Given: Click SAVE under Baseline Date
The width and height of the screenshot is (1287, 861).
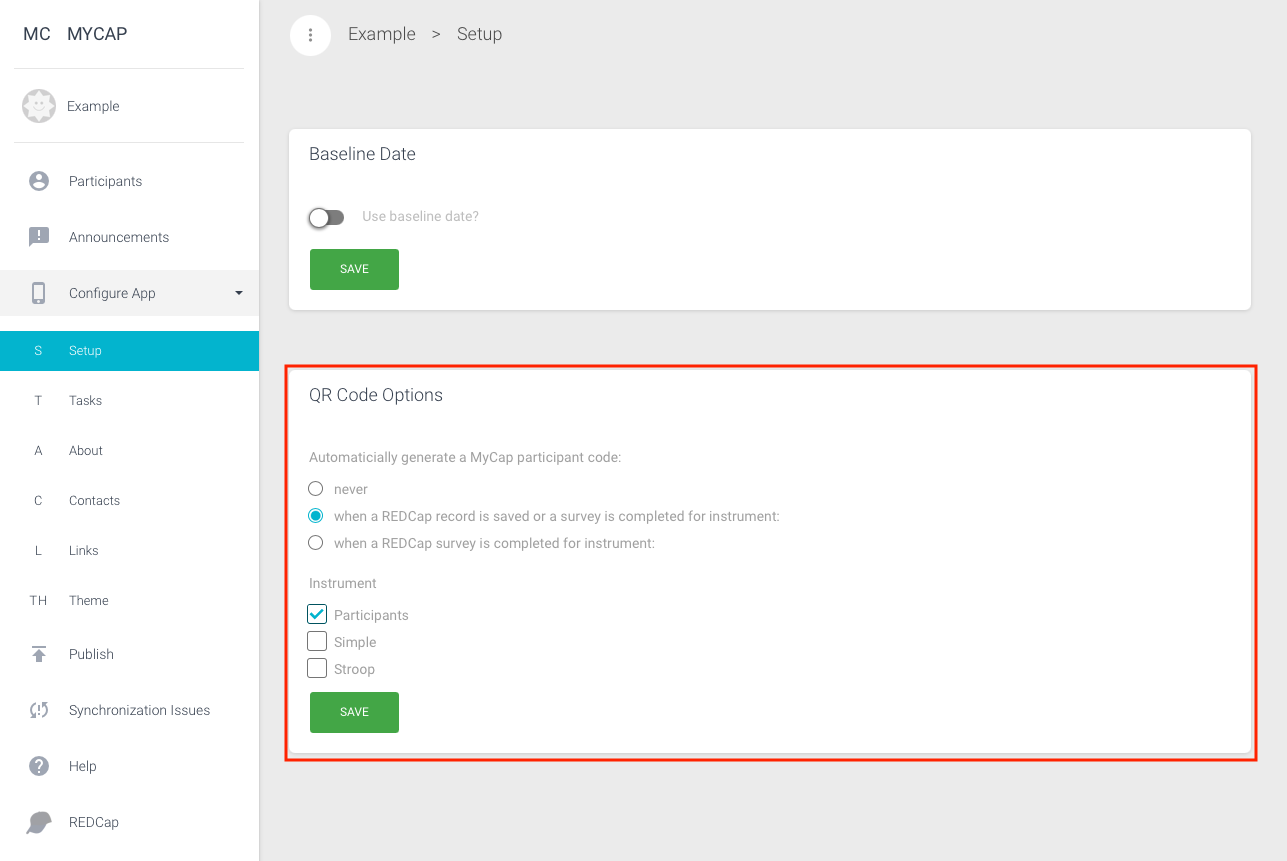Looking at the screenshot, I should pos(354,269).
